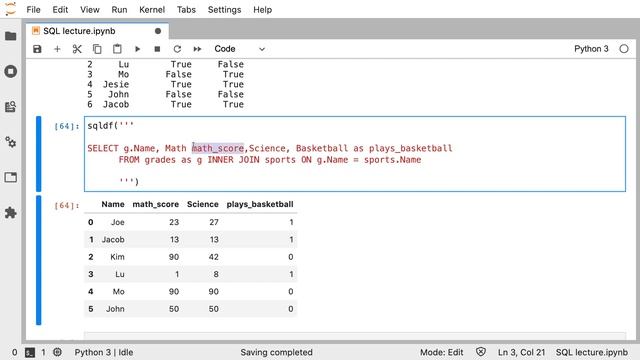Click Ln 3, Col 21 status item
Screen dimensions: 640x360
[x=521, y=352]
